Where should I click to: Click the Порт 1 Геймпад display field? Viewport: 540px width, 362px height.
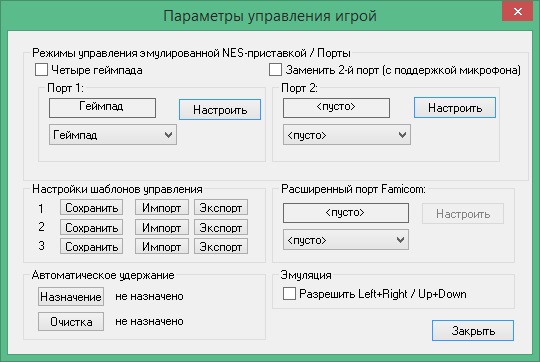pyautogui.click(x=102, y=108)
